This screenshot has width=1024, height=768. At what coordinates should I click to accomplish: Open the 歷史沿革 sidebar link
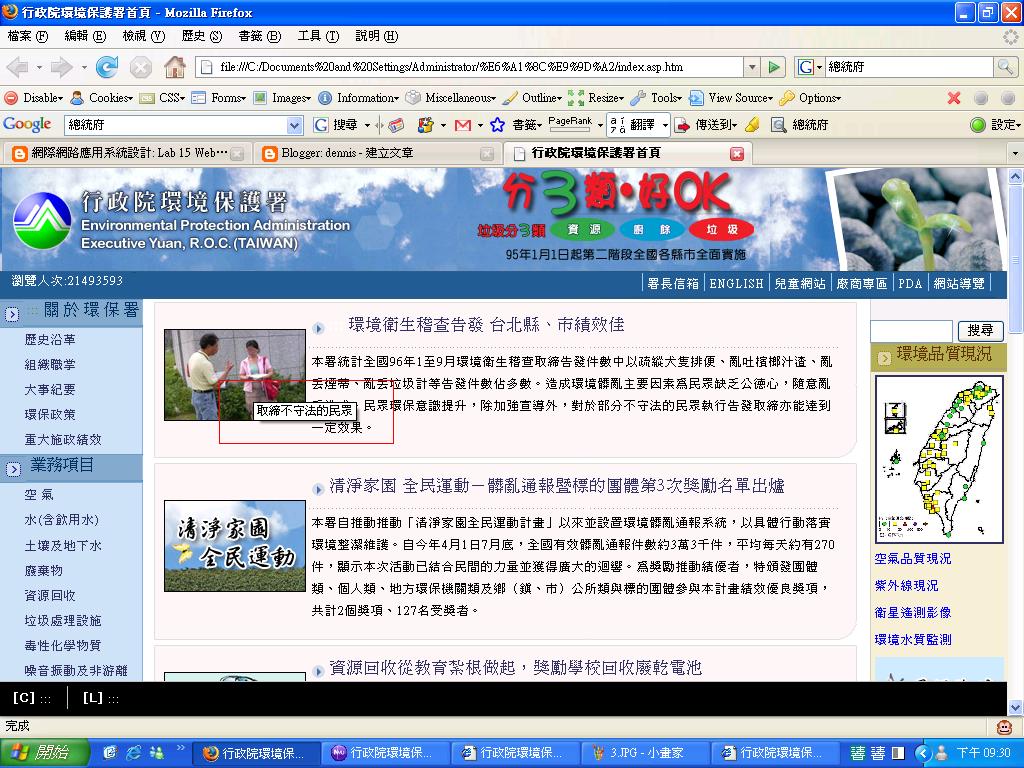[x=50, y=340]
